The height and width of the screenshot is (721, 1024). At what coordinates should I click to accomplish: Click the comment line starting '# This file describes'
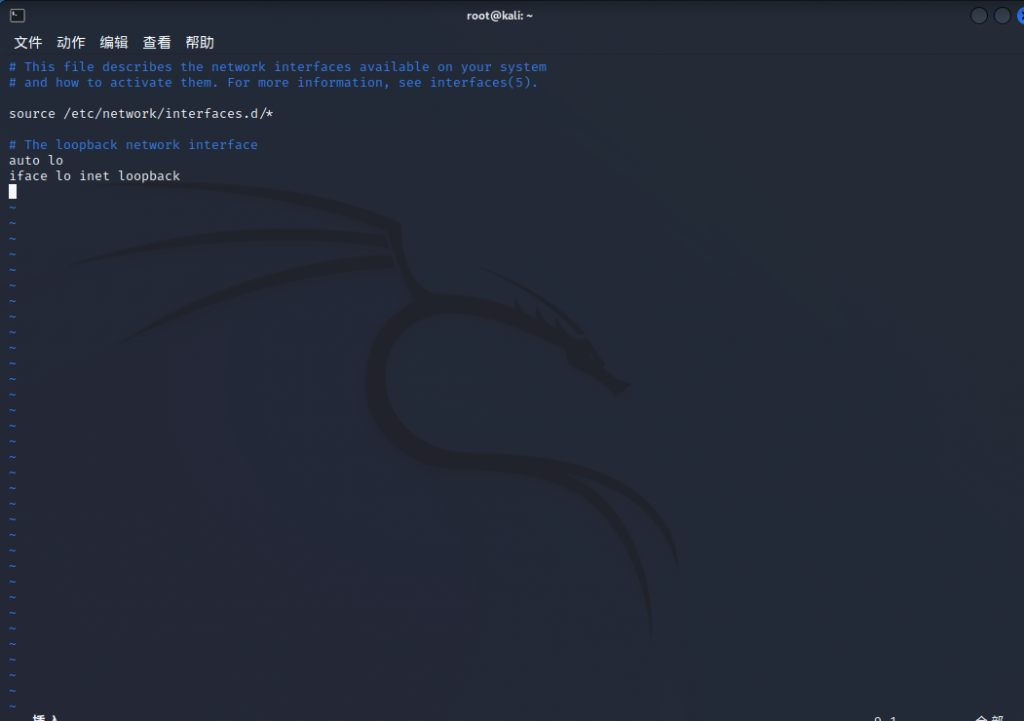click(x=278, y=67)
